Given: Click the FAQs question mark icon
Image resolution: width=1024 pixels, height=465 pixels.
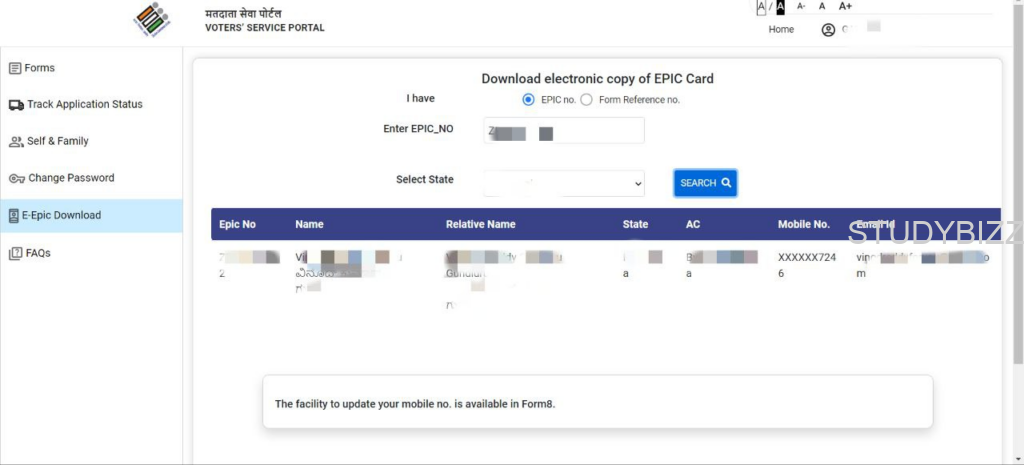Looking at the screenshot, I should 15,254.
